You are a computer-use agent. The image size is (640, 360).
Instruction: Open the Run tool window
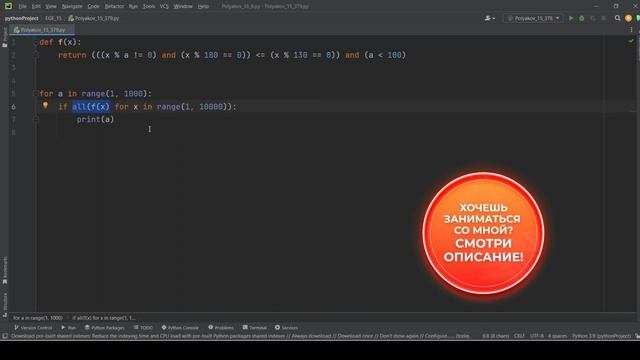[x=69, y=328]
